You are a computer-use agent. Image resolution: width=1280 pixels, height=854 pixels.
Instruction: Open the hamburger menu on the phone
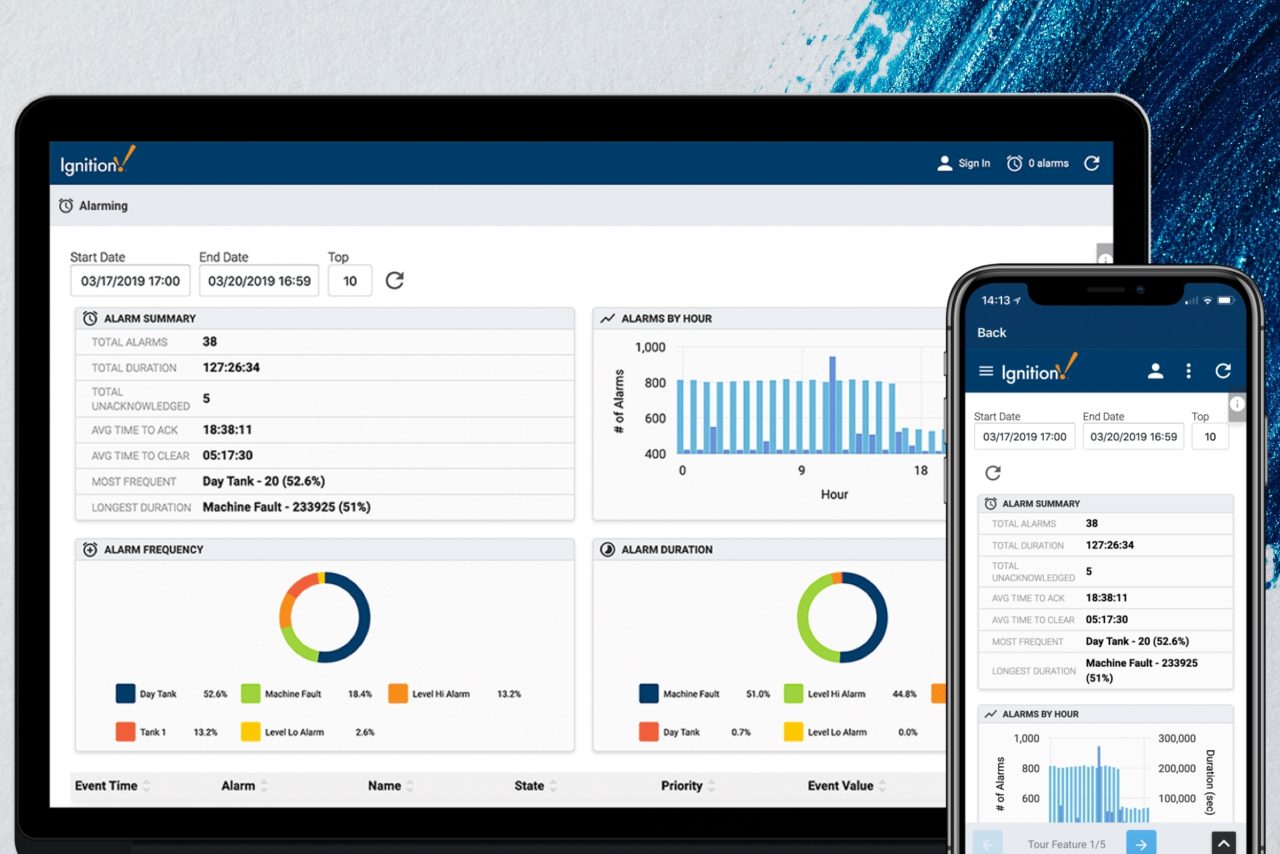pos(986,371)
